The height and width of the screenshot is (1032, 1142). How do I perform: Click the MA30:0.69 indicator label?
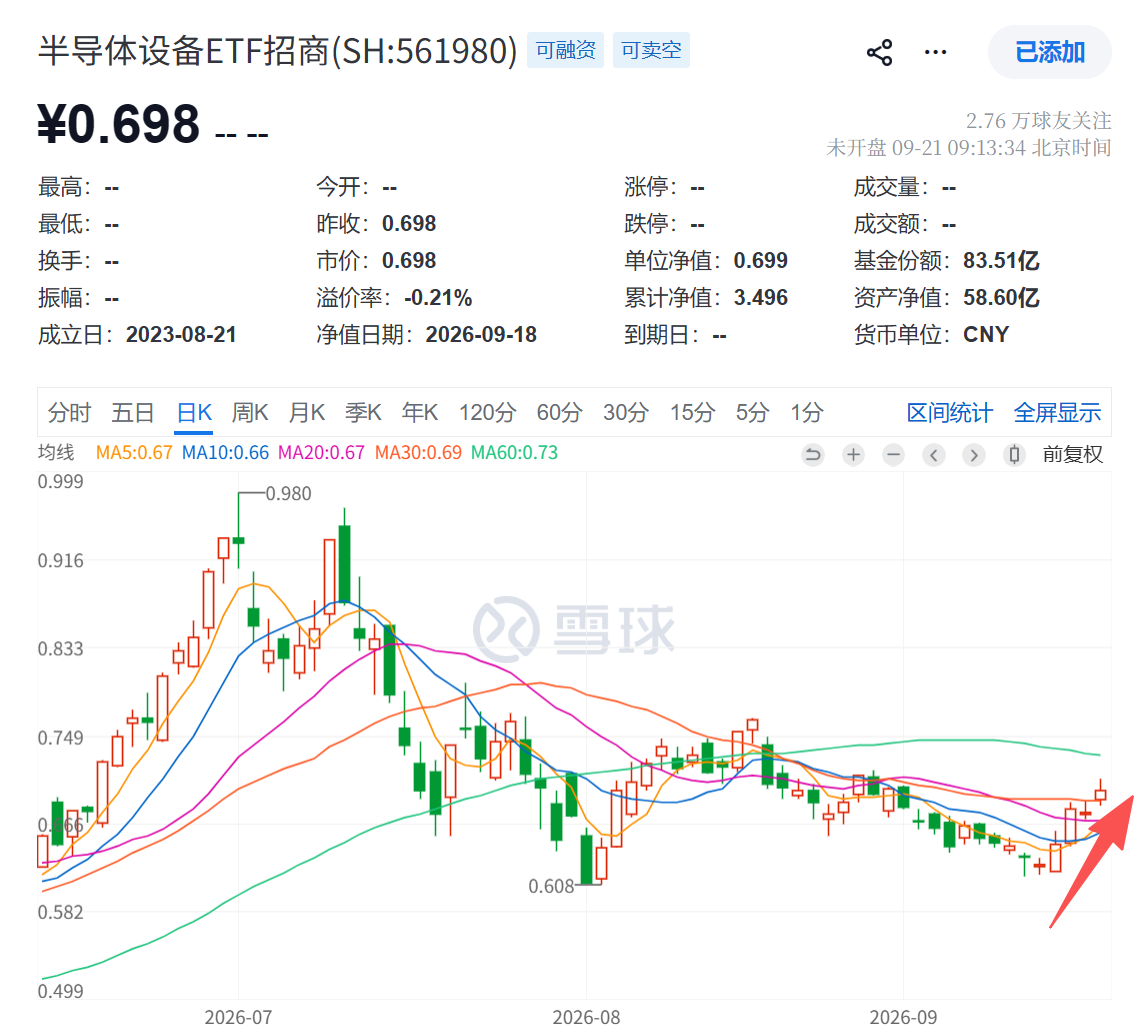(x=418, y=453)
